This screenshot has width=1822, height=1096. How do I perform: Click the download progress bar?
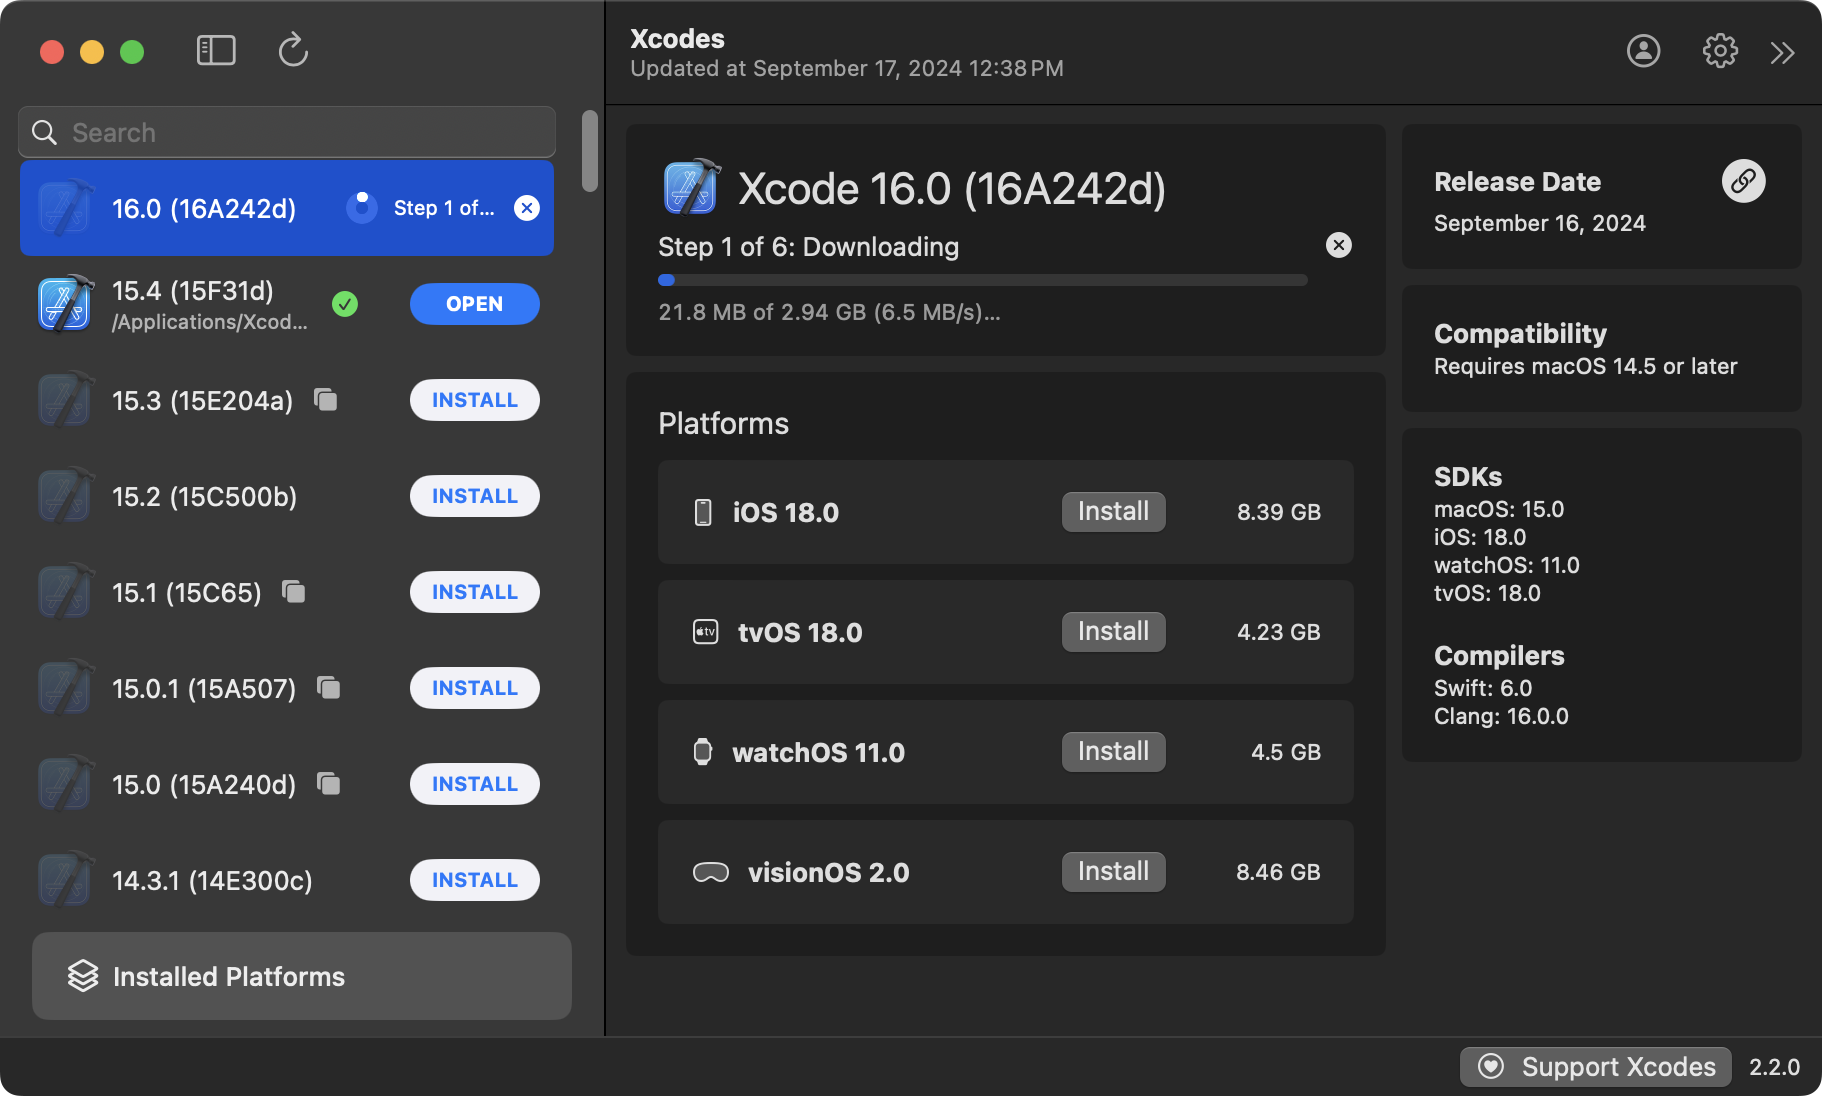[x=982, y=280]
